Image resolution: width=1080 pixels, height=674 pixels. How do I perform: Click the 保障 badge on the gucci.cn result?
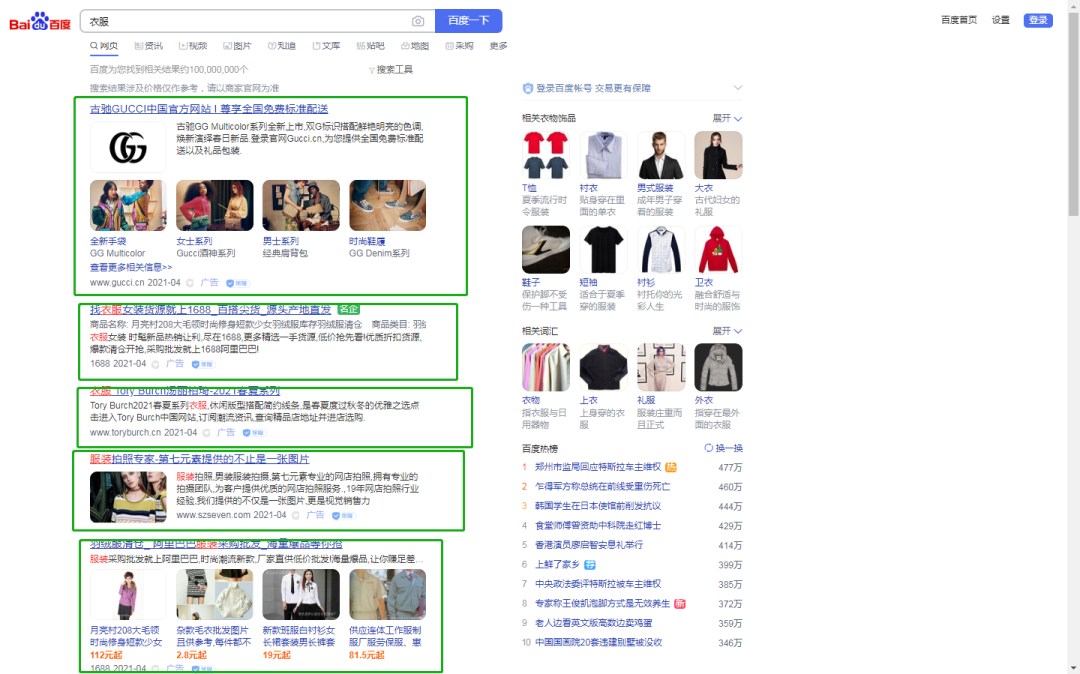tap(238, 283)
